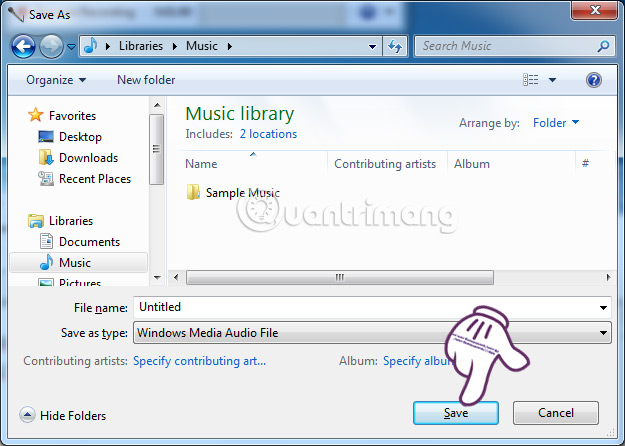
Task: Select Music in the address path
Action: 202,46
